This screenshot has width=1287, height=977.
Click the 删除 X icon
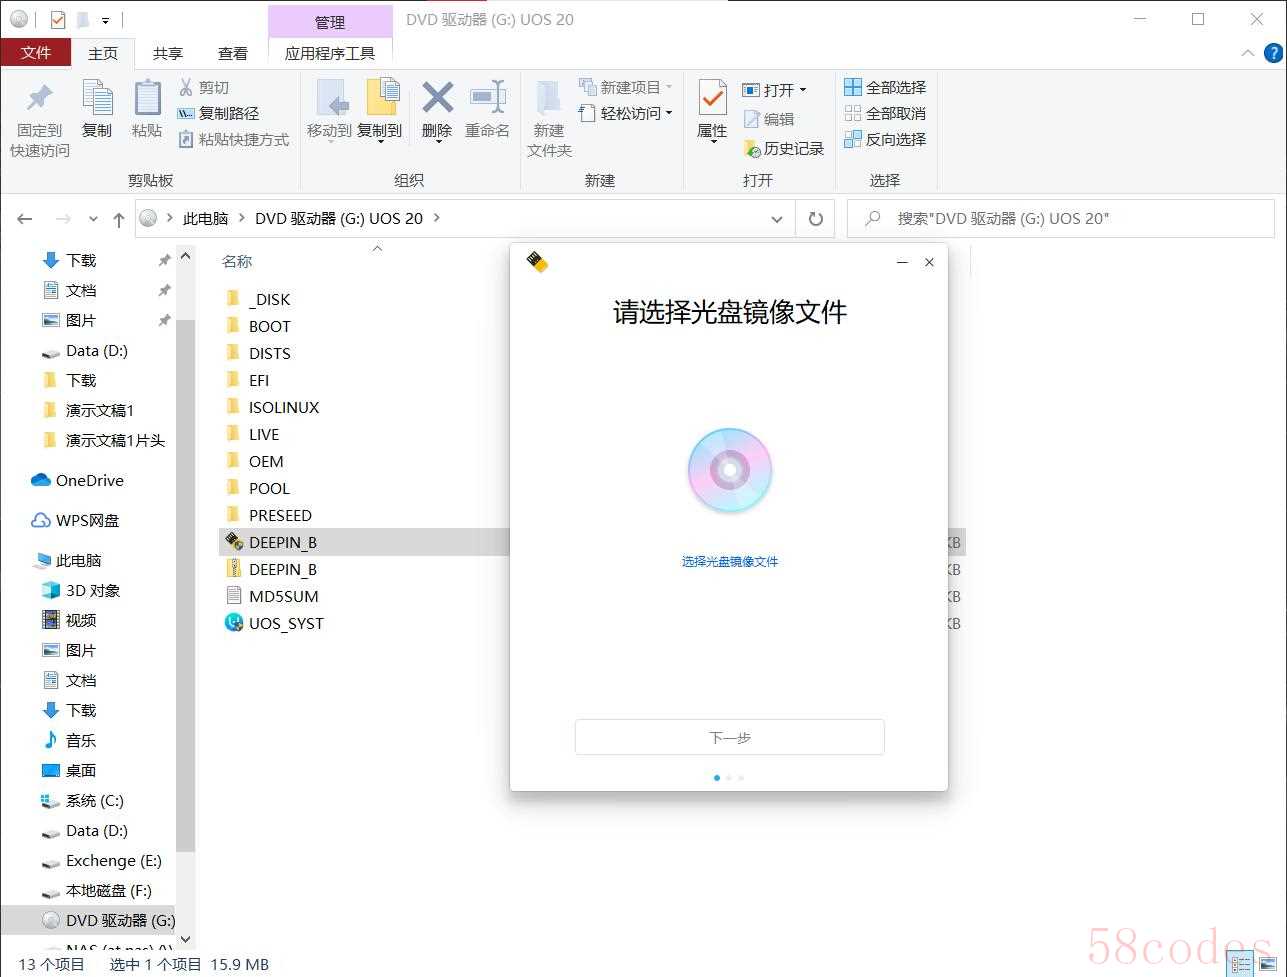pos(437,98)
